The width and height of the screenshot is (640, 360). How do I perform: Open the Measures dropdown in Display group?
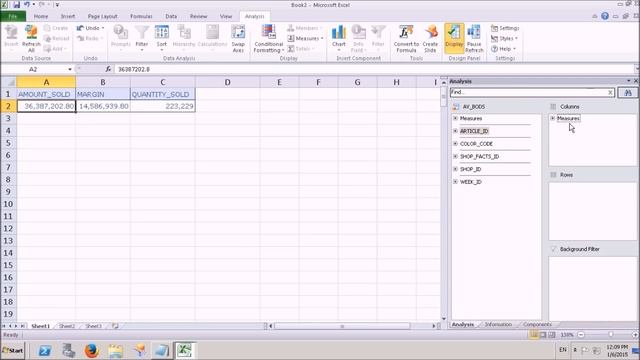(305, 38)
